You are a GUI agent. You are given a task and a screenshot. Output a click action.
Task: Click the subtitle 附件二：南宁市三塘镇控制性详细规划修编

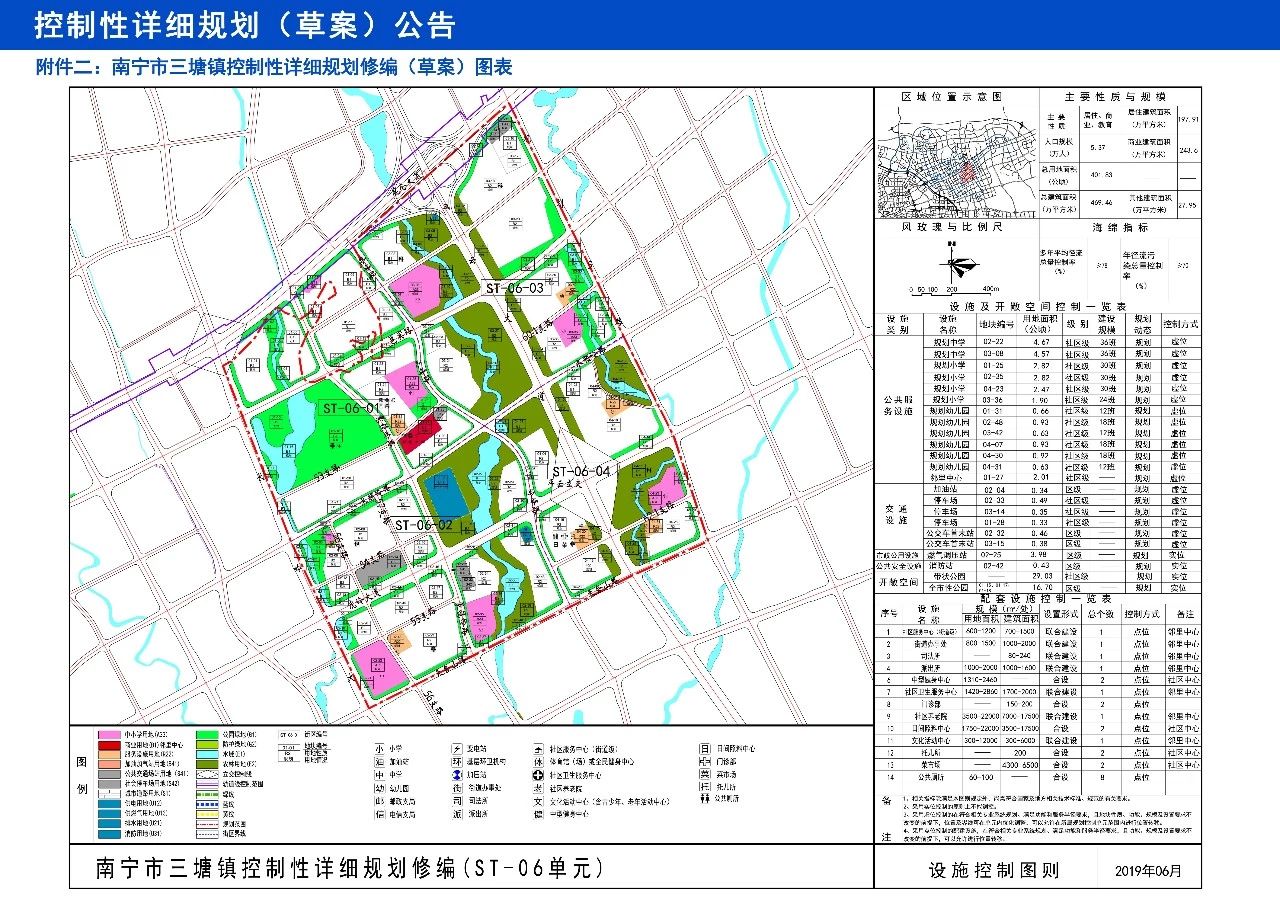coord(218,68)
